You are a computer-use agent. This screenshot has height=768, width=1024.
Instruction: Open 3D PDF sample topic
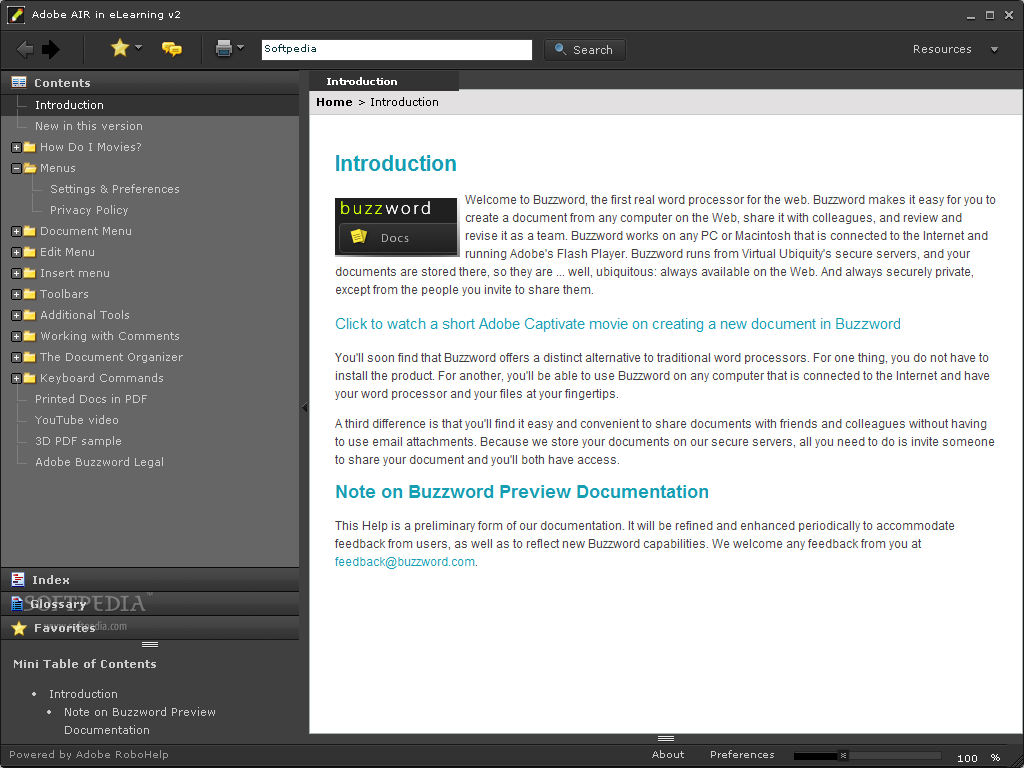pos(78,441)
